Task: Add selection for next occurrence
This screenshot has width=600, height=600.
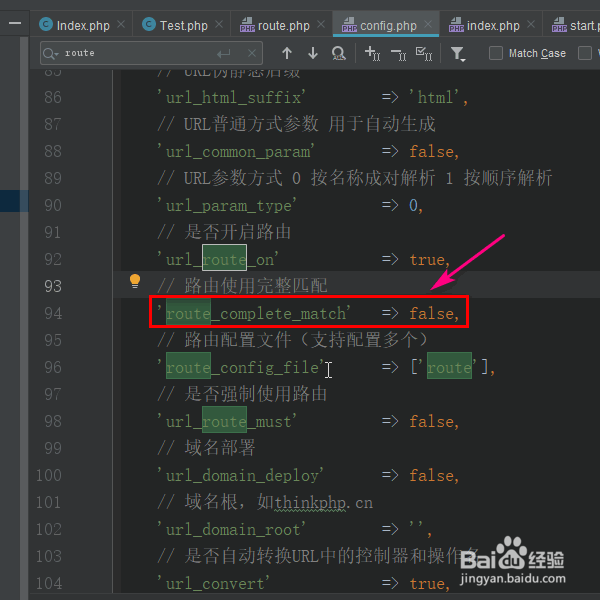Action: [x=372, y=53]
